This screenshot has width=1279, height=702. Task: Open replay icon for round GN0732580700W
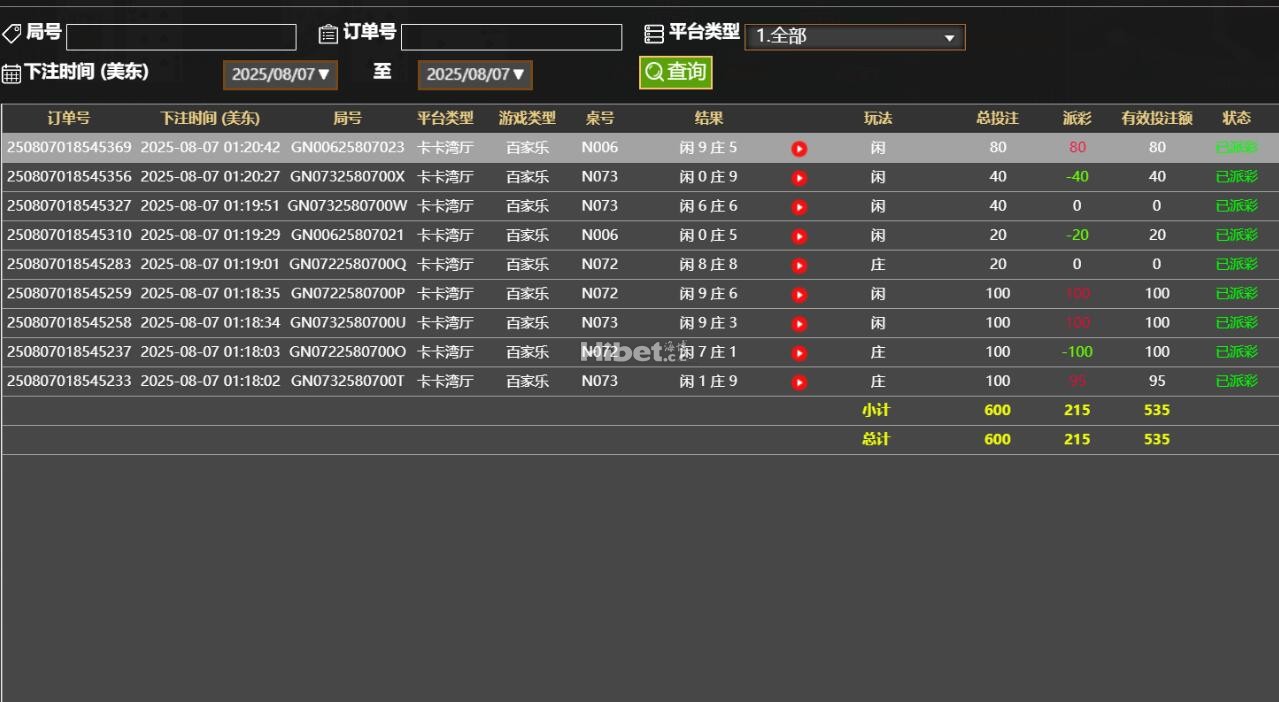799,207
